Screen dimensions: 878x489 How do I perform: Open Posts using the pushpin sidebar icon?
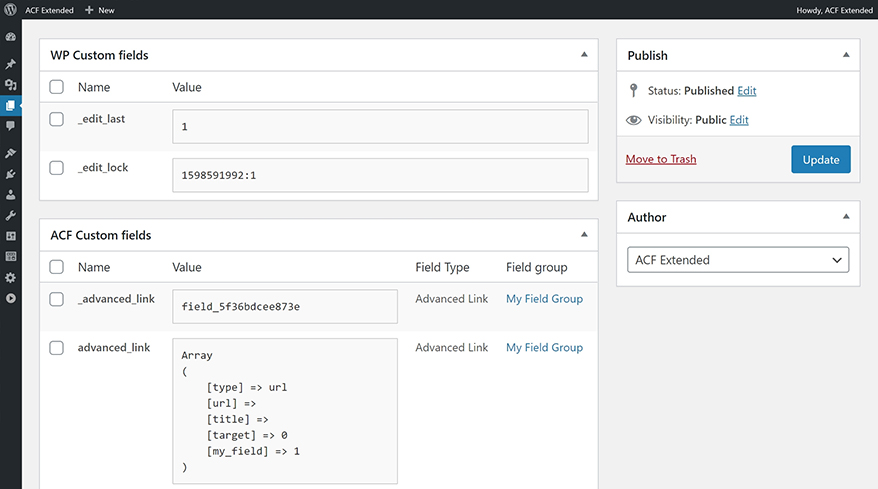coord(11,64)
